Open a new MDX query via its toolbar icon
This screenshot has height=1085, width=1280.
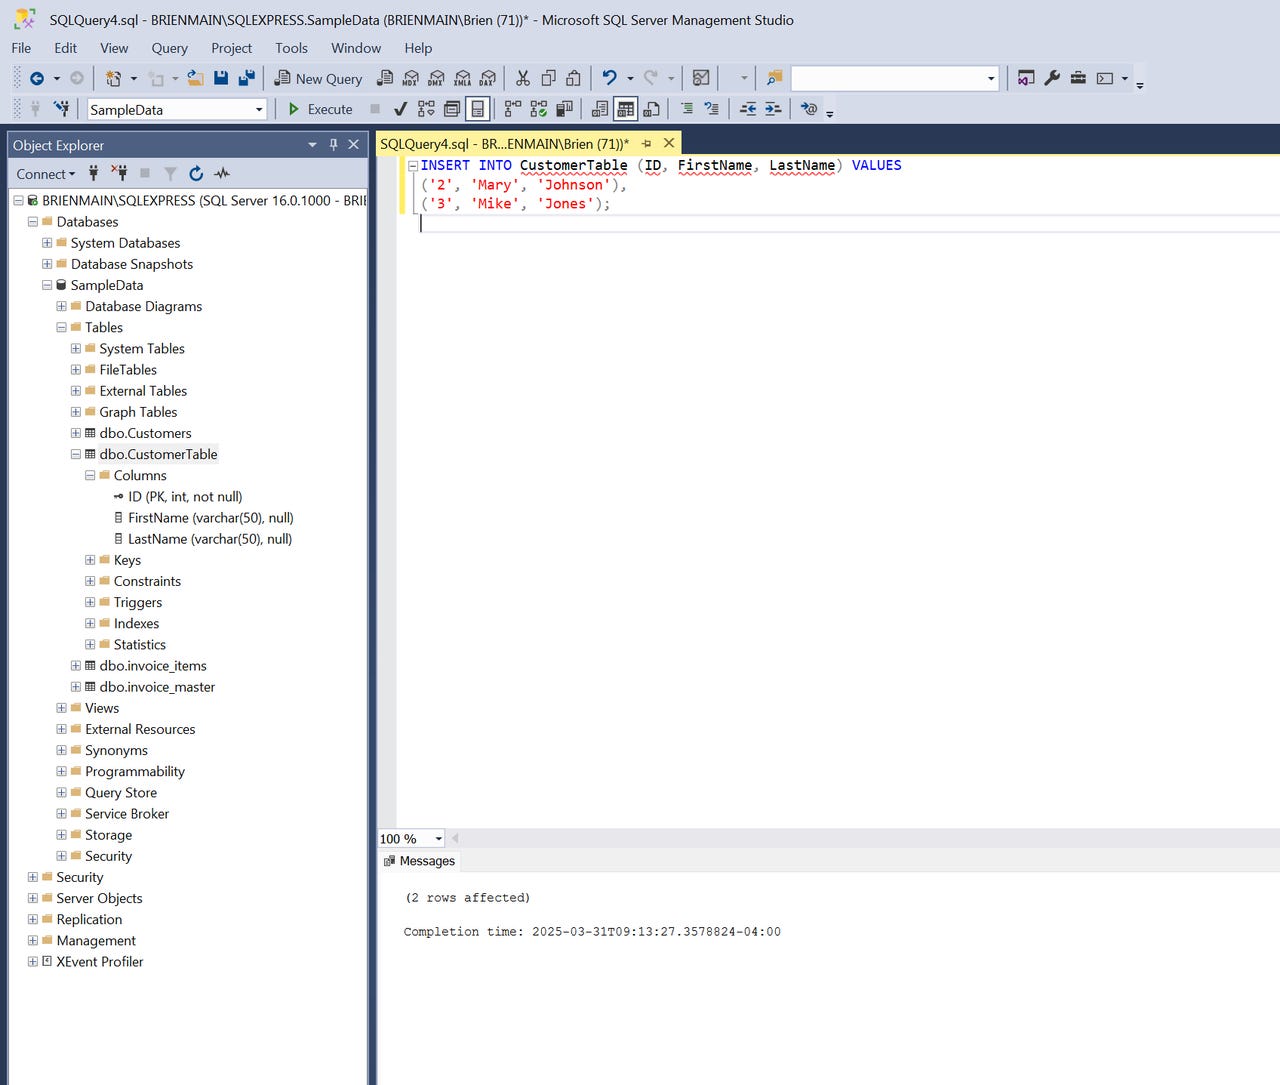[410, 78]
